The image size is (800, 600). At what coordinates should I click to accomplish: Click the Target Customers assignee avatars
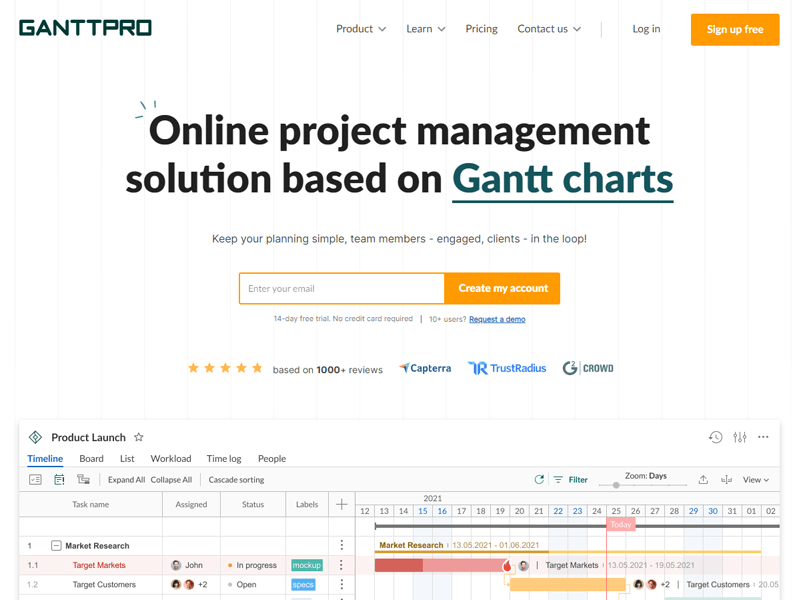[183, 585]
